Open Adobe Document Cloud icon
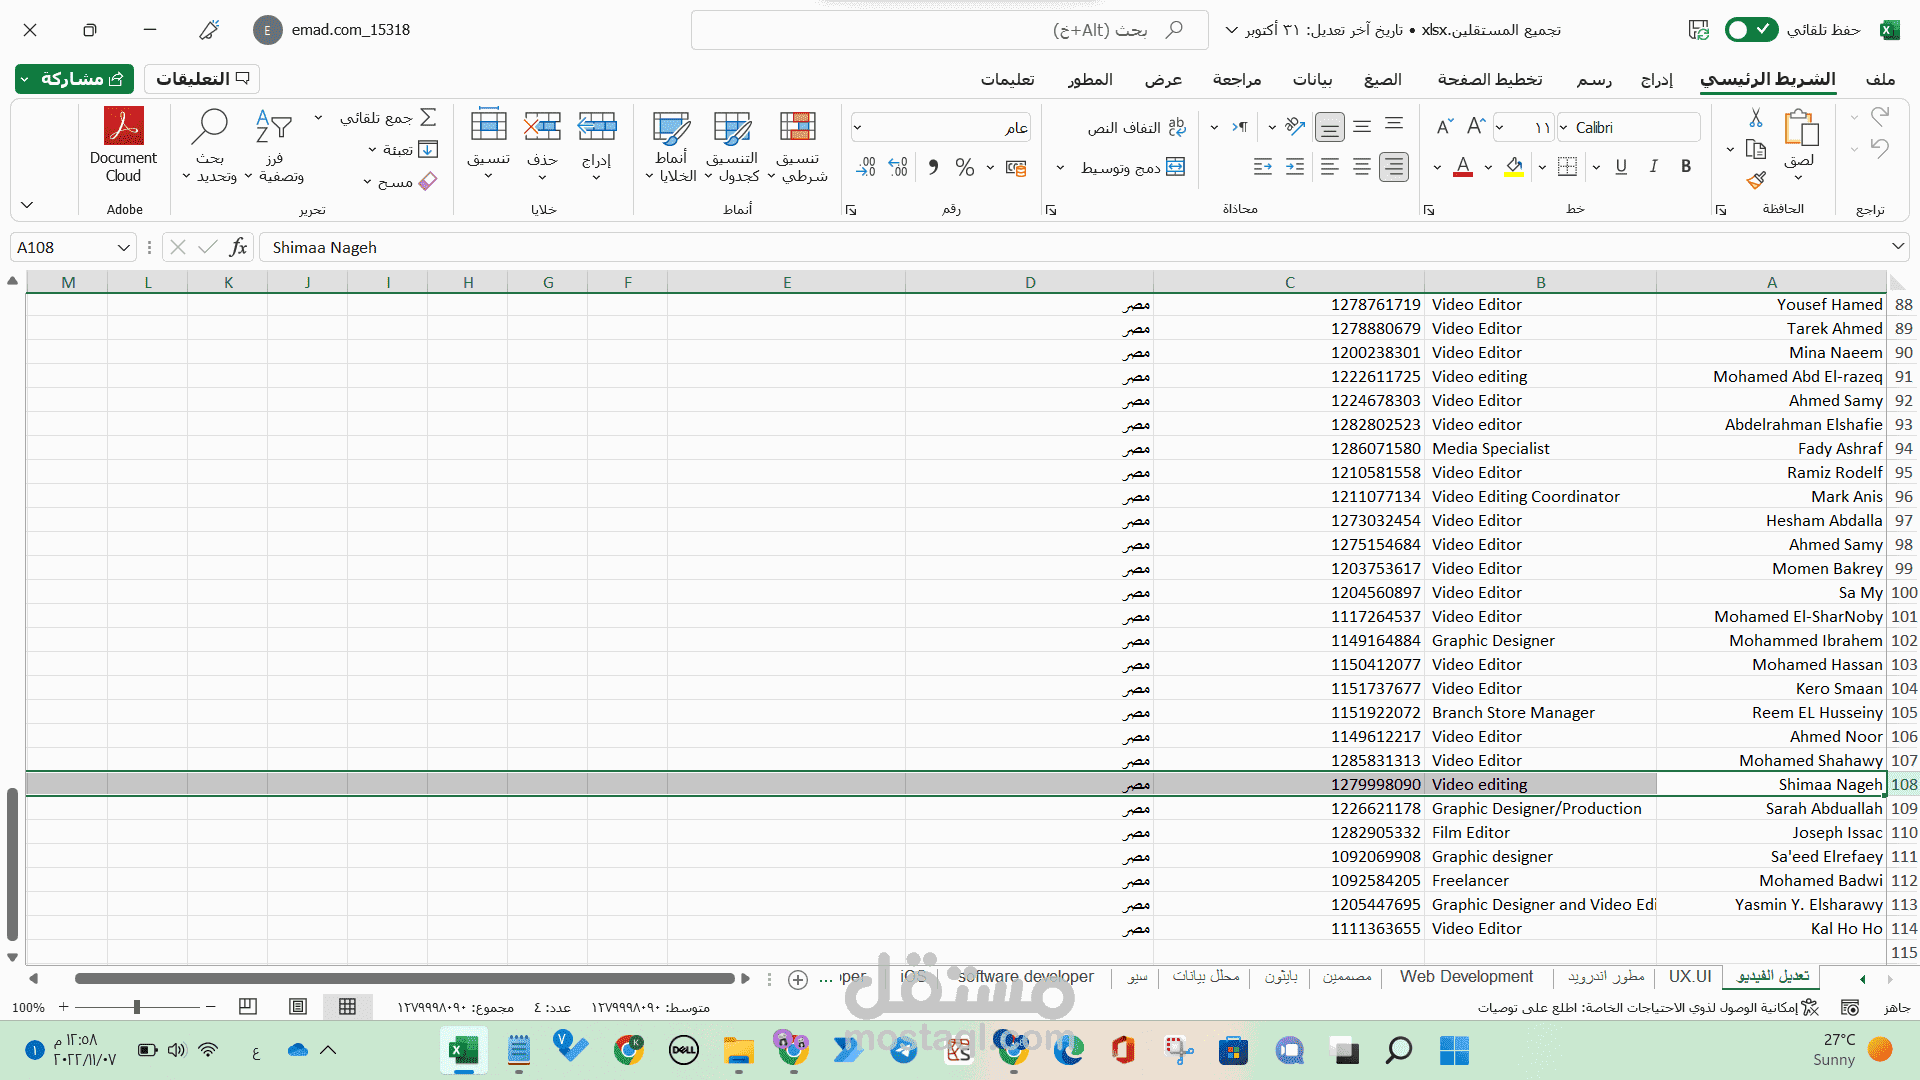 click(x=123, y=127)
